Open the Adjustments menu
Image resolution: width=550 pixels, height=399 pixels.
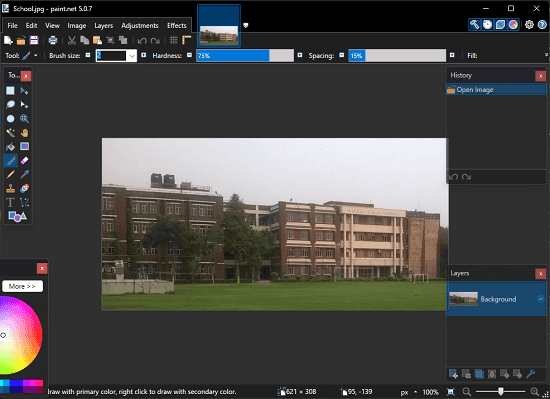pyautogui.click(x=140, y=26)
